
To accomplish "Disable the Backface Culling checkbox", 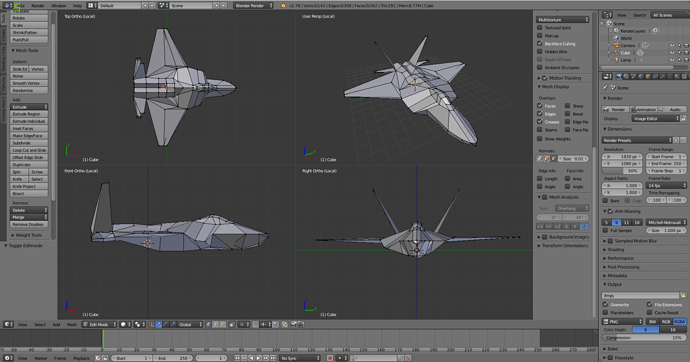I will click(x=540, y=44).
